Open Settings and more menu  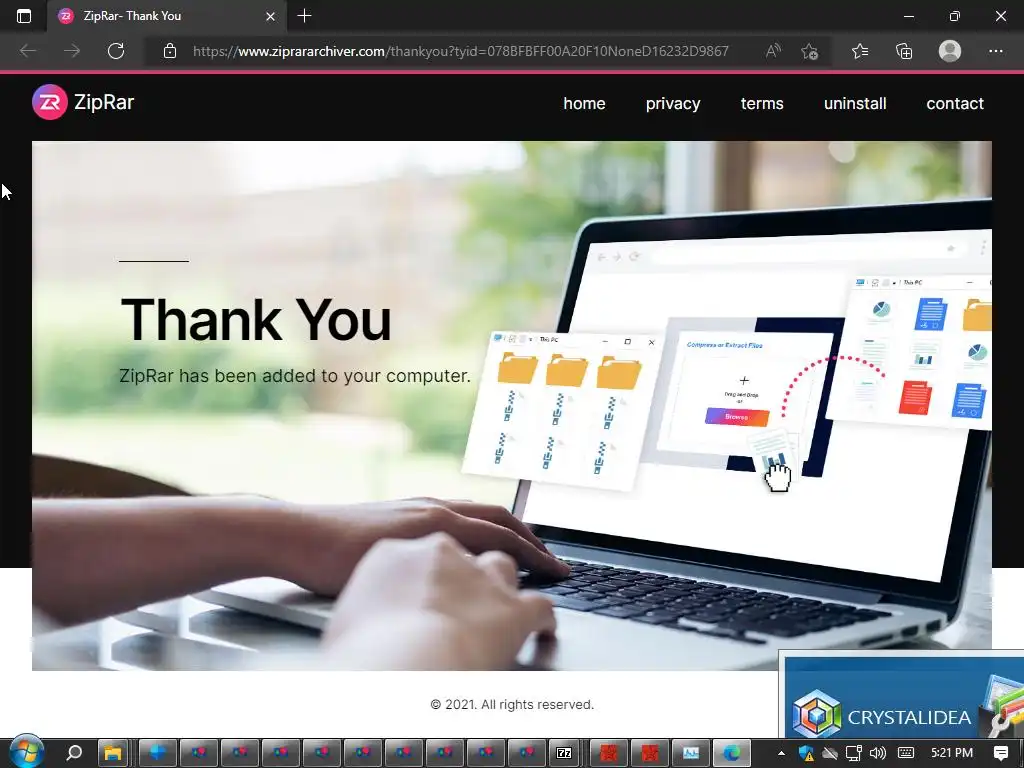click(x=995, y=51)
